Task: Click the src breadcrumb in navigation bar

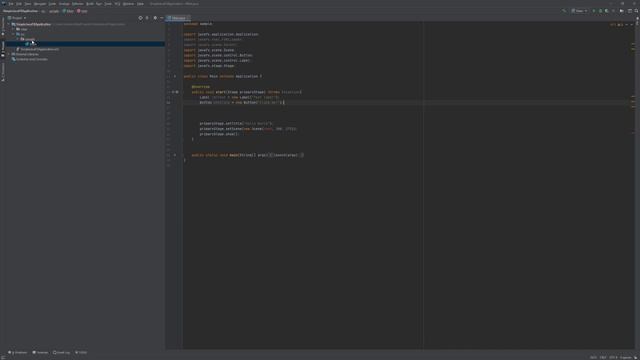Action: click(x=43, y=11)
